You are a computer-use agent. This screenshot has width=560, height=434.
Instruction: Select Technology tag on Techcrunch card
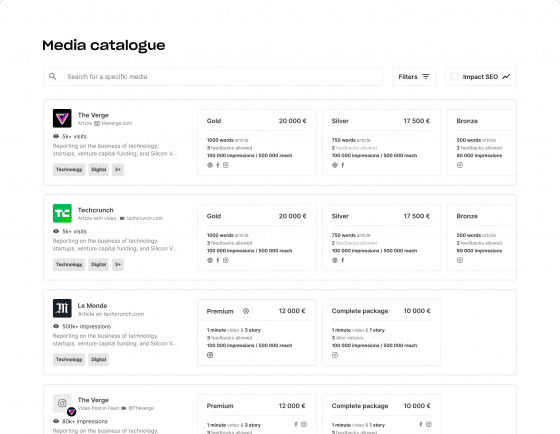pos(69,264)
